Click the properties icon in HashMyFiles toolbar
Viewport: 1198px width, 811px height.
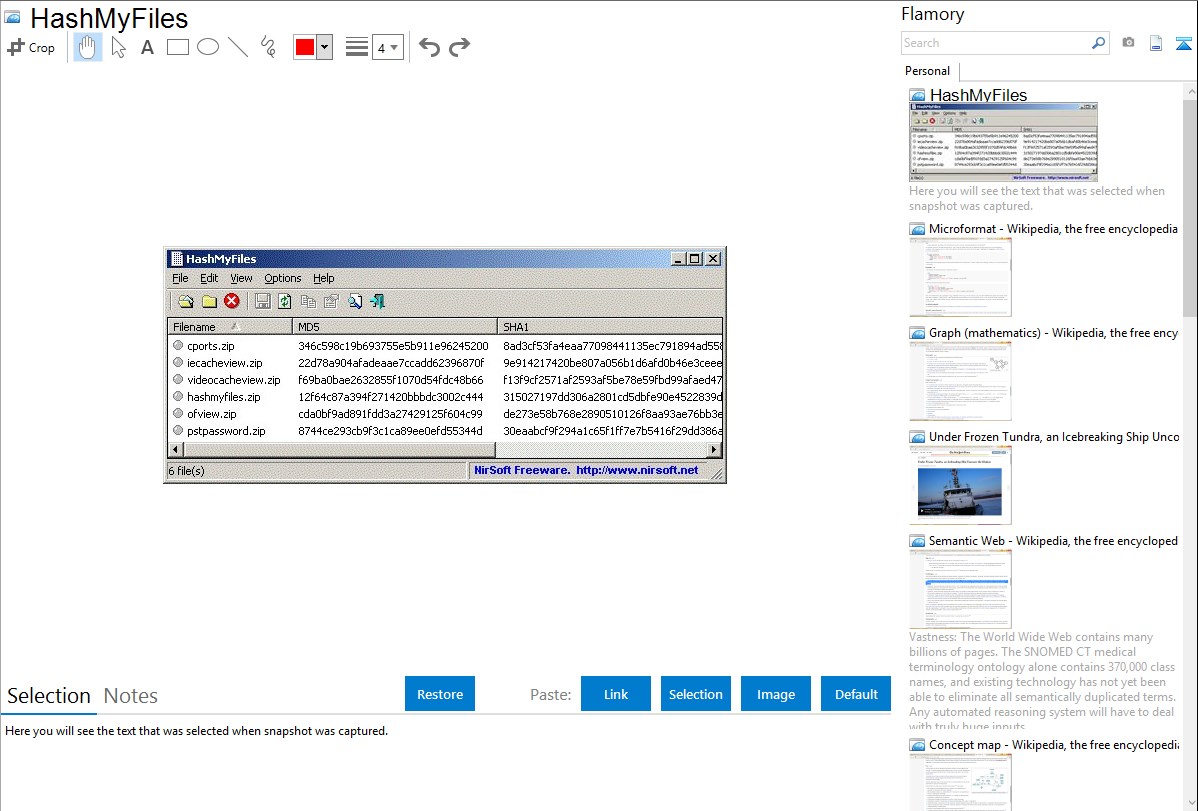(x=331, y=301)
